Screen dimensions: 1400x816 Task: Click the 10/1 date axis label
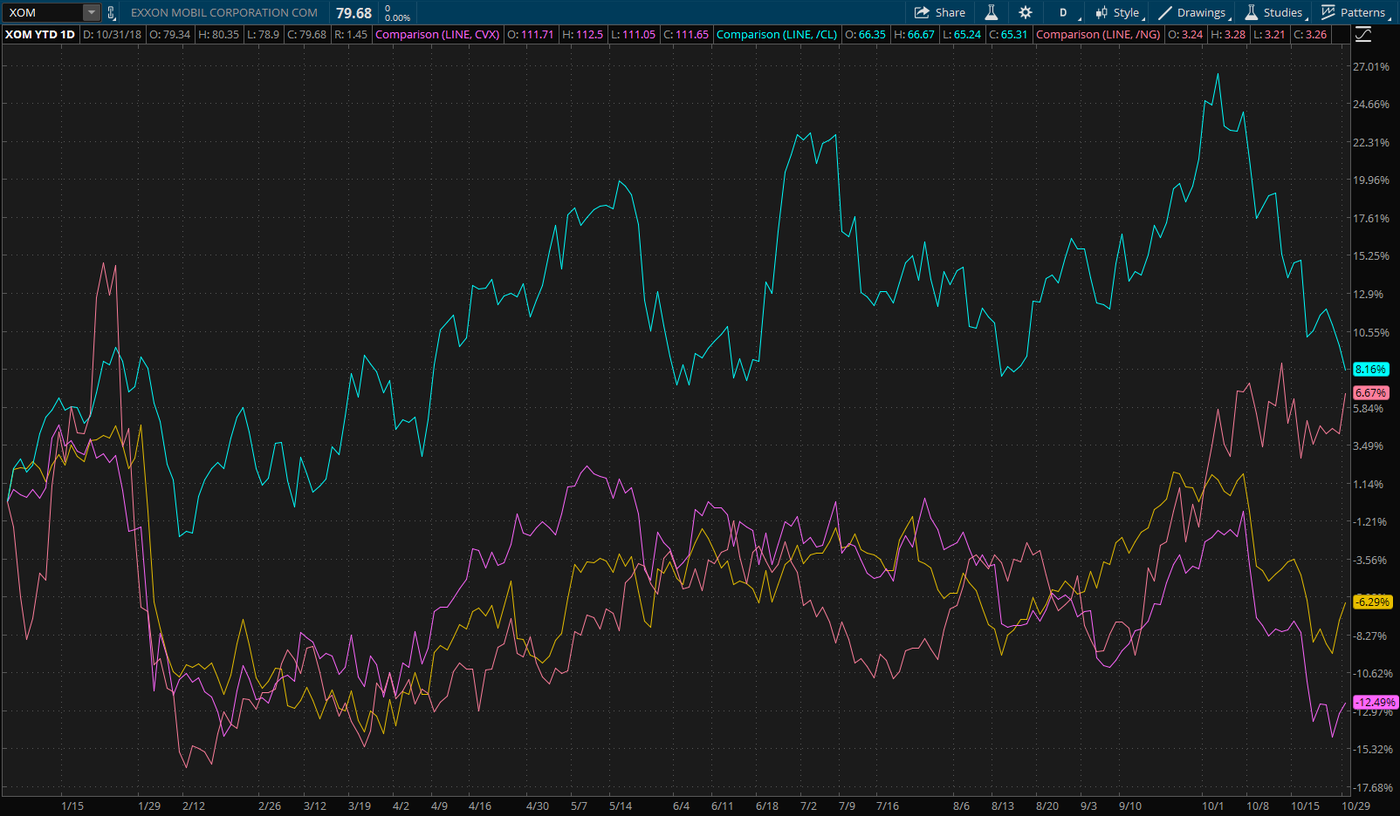[x=1213, y=805]
